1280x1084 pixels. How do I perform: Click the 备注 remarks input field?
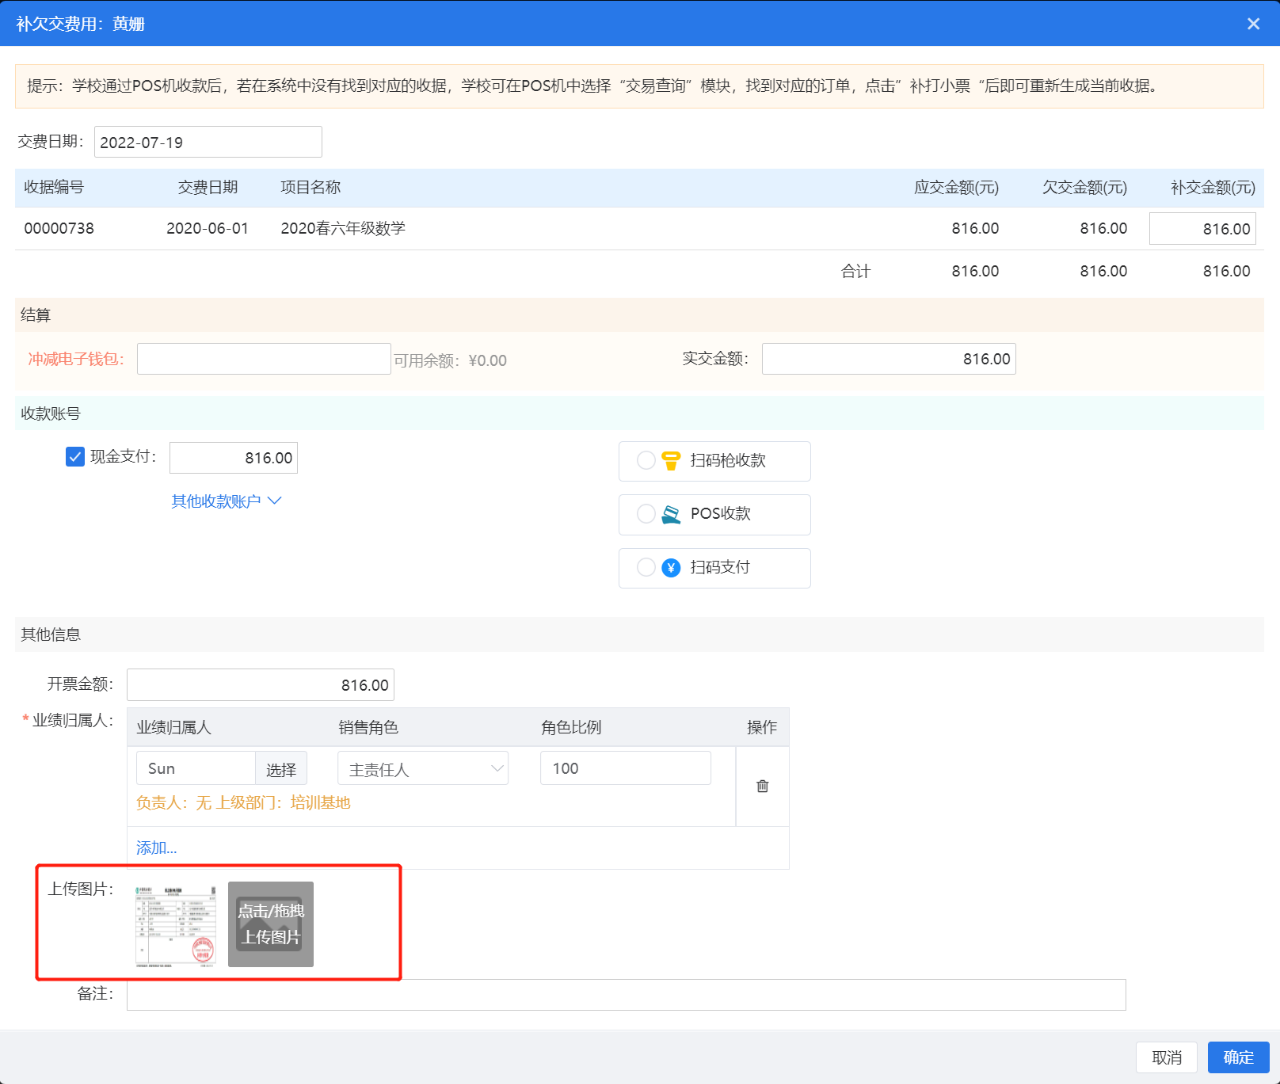(x=626, y=995)
